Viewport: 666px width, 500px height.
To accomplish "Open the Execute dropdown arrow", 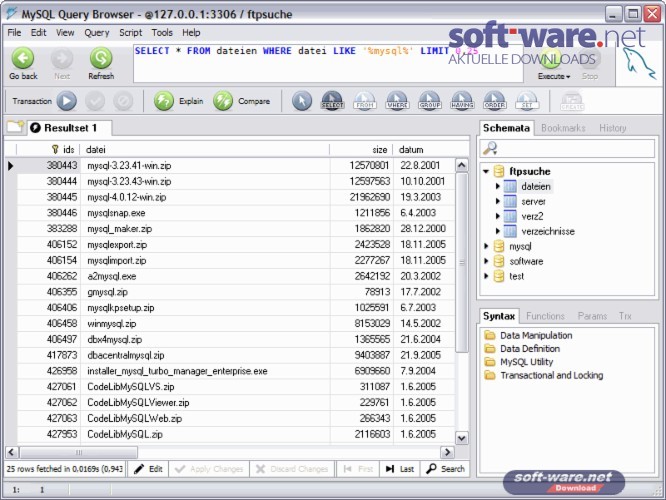I will coord(568,77).
